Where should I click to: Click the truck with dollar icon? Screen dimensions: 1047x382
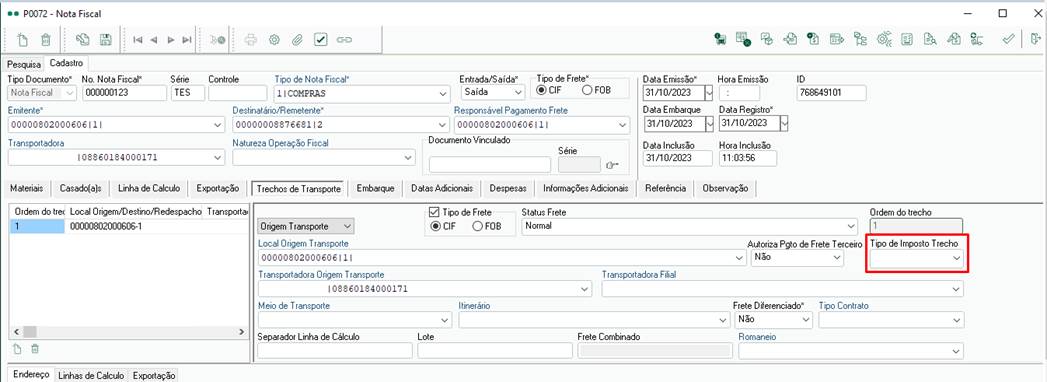tap(720, 40)
